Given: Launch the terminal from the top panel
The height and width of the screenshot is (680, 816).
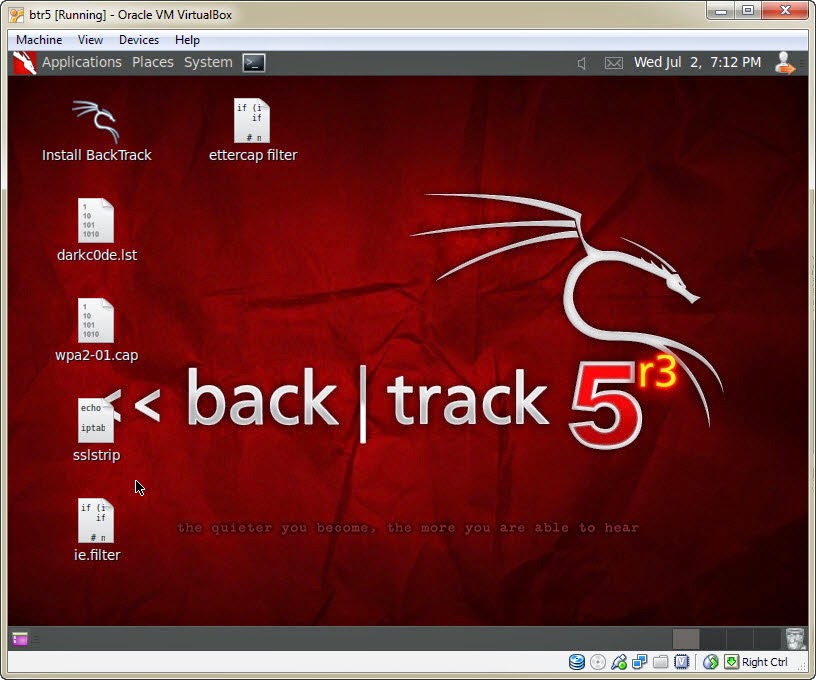Looking at the screenshot, I should (x=254, y=63).
